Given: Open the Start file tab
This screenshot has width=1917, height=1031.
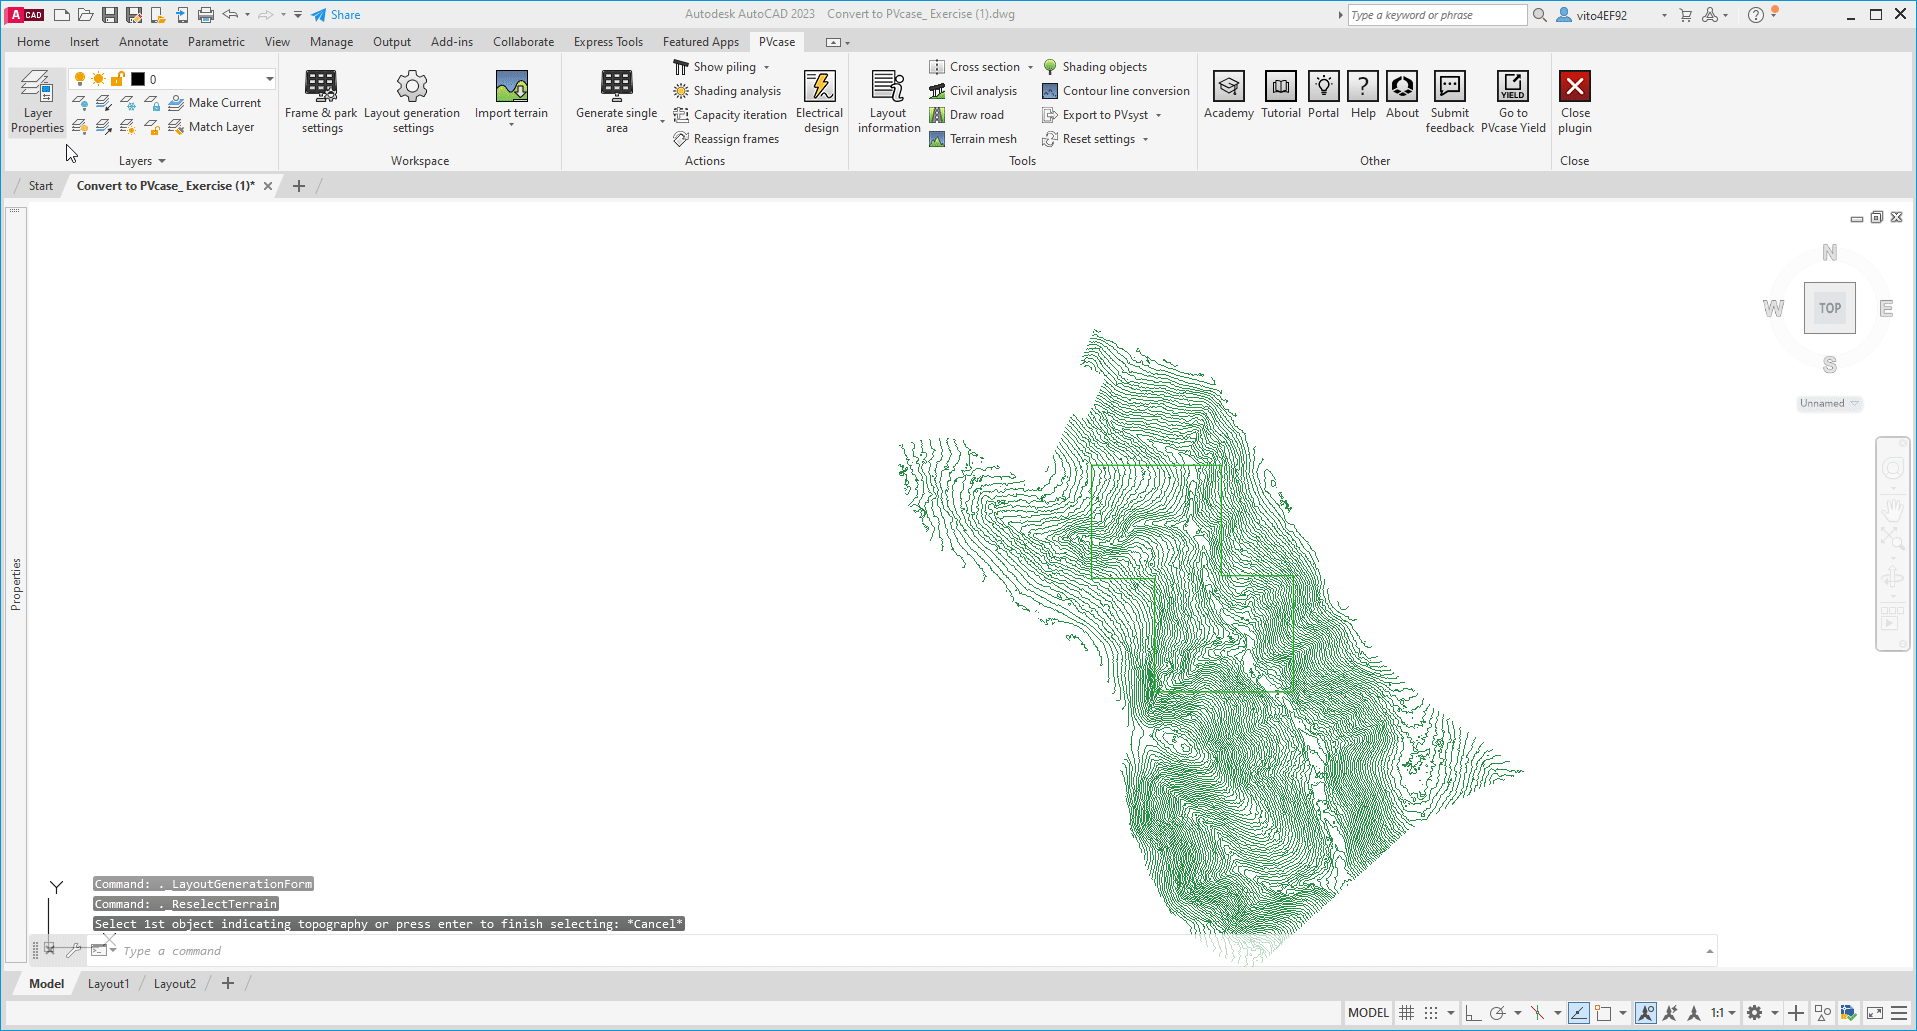Looking at the screenshot, I should (40, 186).
